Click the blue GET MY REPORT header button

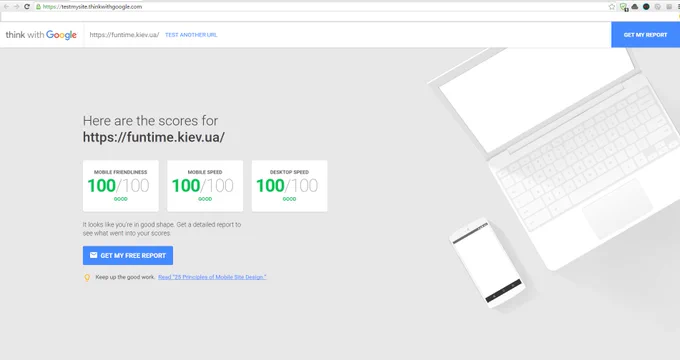(645, 35)
